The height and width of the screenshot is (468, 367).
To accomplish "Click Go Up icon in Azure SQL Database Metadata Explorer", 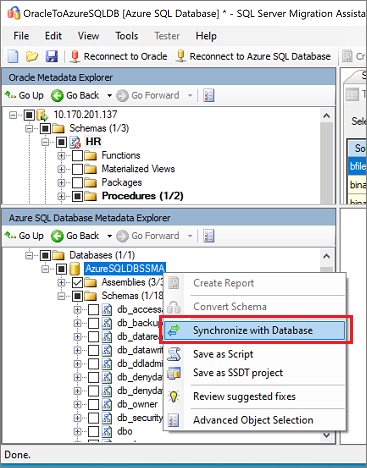I will pyautogui.click(x=10, y=236).
